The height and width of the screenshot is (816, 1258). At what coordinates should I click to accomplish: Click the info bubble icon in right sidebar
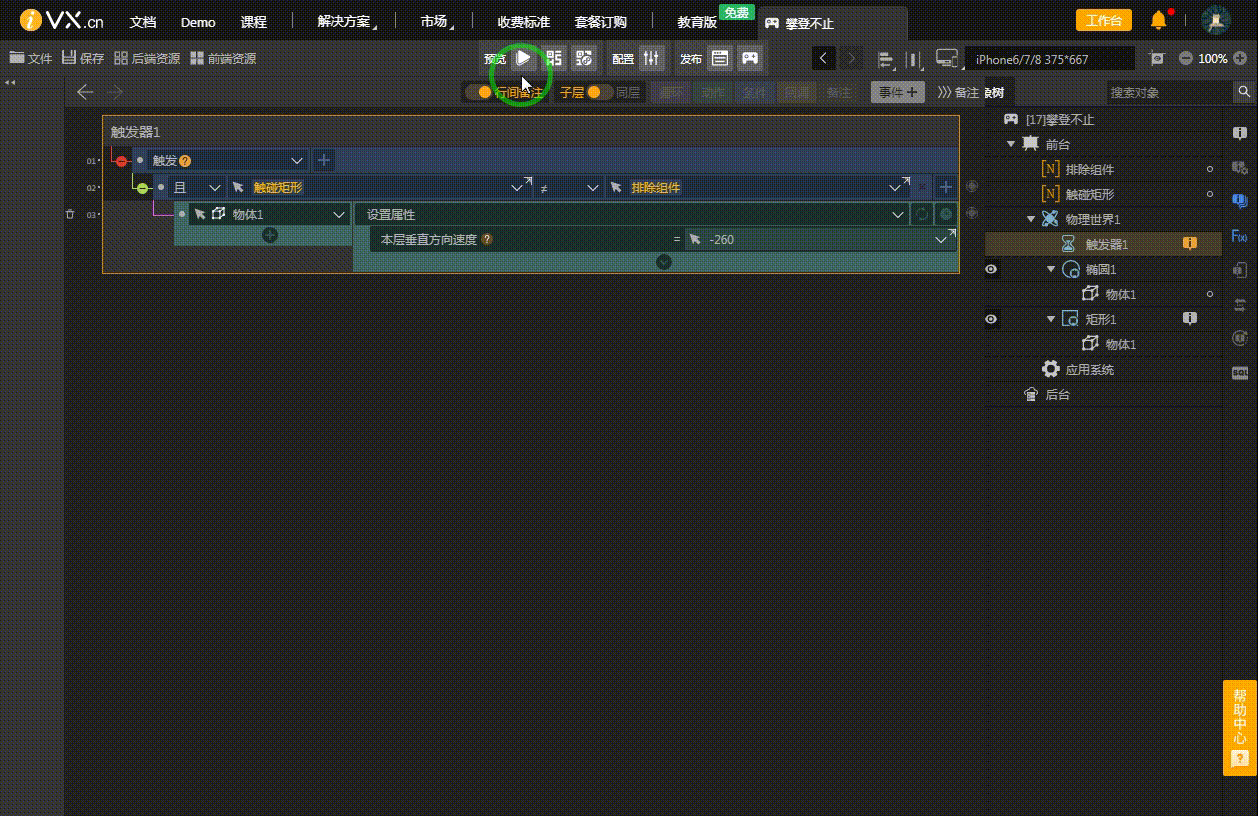tap(1240, 132)
